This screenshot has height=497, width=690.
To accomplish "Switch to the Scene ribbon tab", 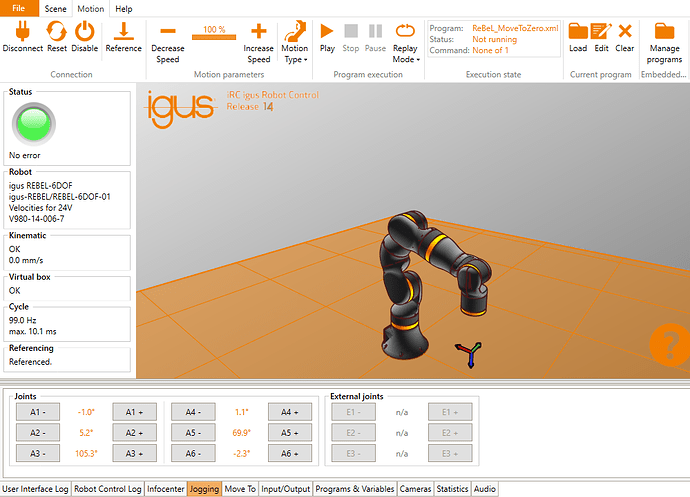I will tap(55, 9).
